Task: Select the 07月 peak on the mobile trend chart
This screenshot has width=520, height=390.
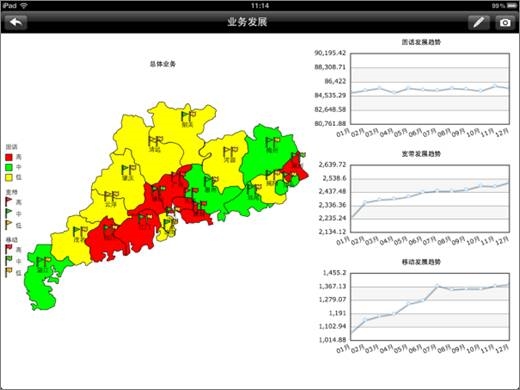Action: pyautogui.click(x=437, y=286)
